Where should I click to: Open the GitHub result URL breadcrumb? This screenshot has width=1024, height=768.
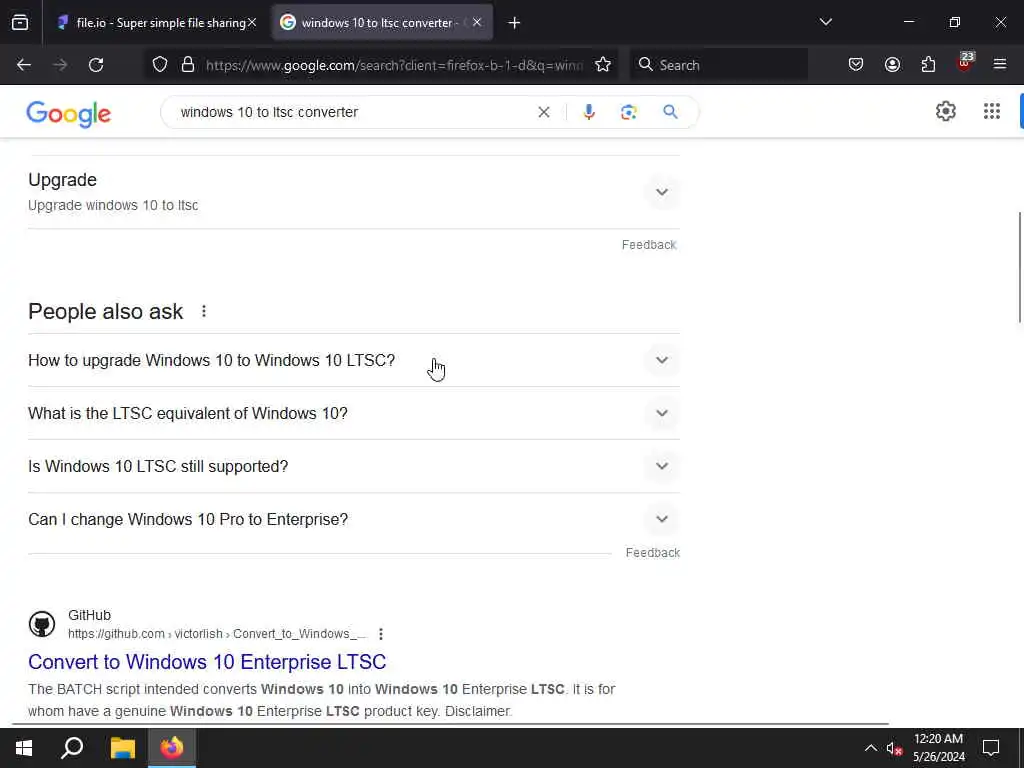(x=217, y=634)
